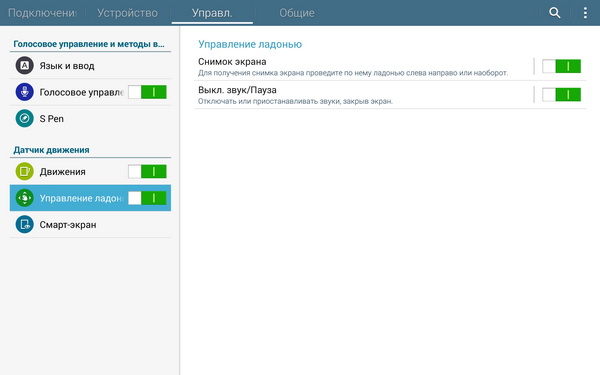600x375 pixels.
Task: Switch to the Устройство tab
Action: (x=127, y=13)
